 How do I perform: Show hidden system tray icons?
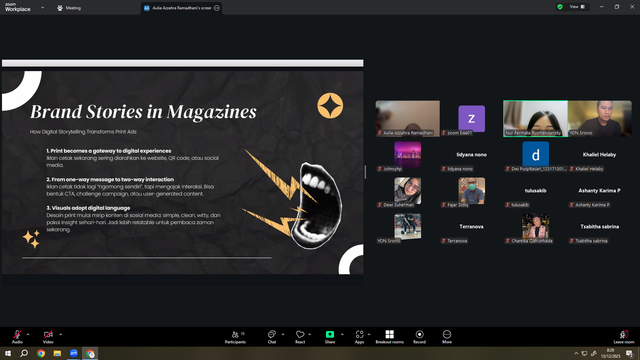click(x=576, y=353)
